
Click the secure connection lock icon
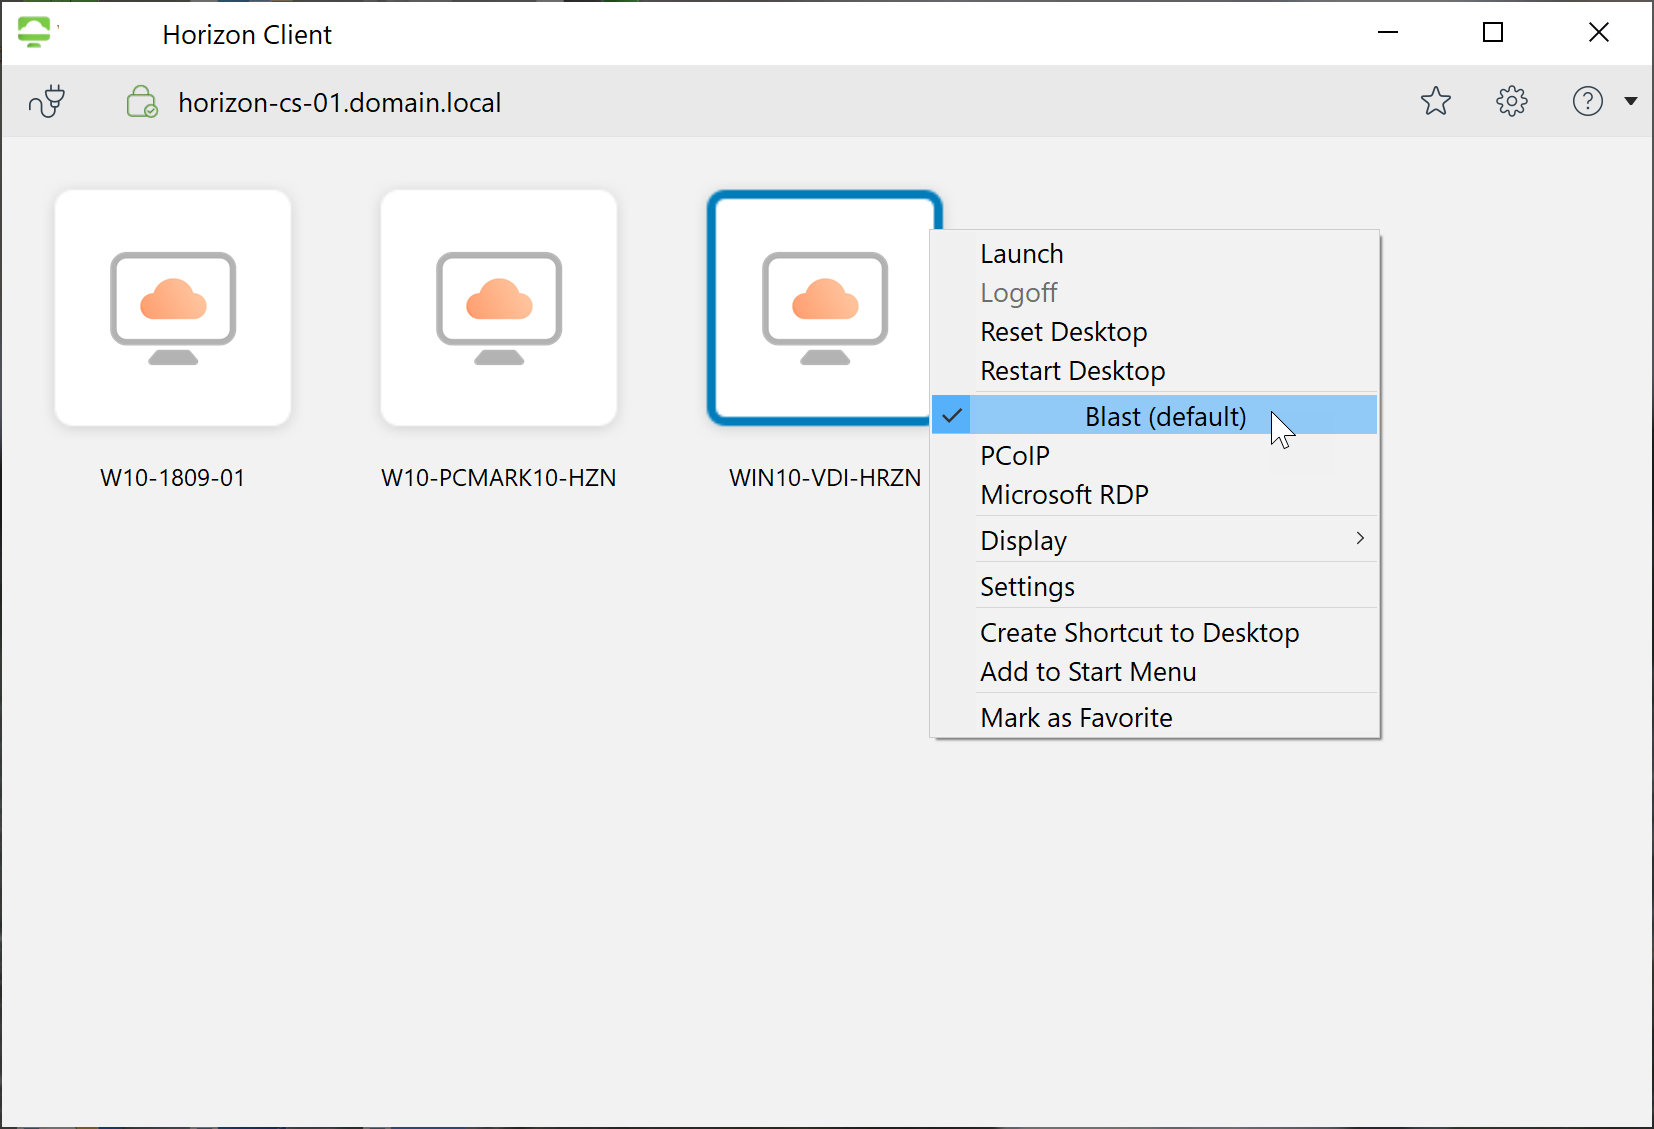coord(141,101)
